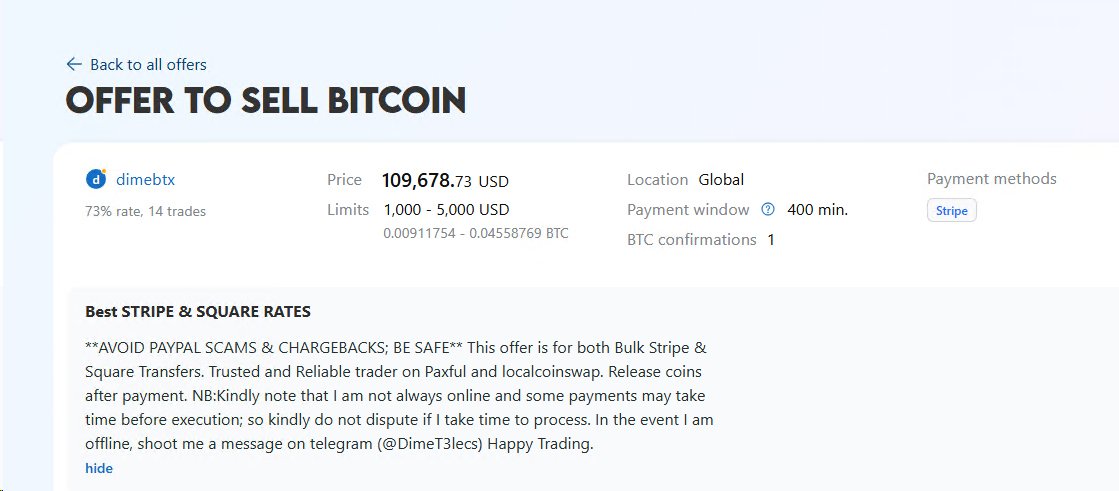Image resolution: width=1119 pixels, height=491 pixels.
Task: Click the 400 min. payment window value
Action: tap(817, 210)
